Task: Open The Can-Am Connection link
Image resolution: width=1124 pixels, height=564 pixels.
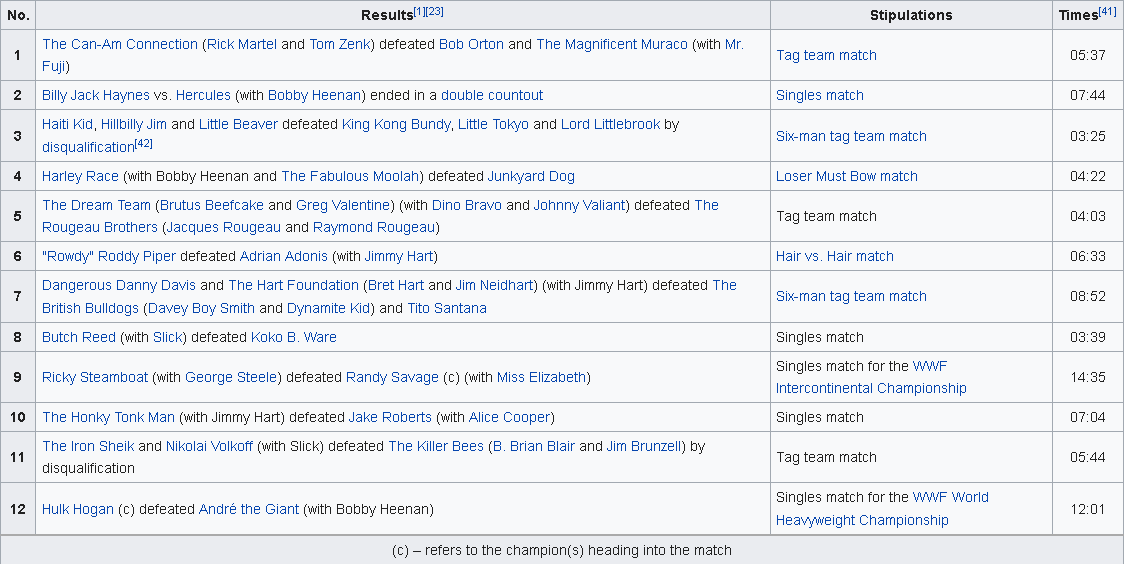Action: (x=120, y=44)
